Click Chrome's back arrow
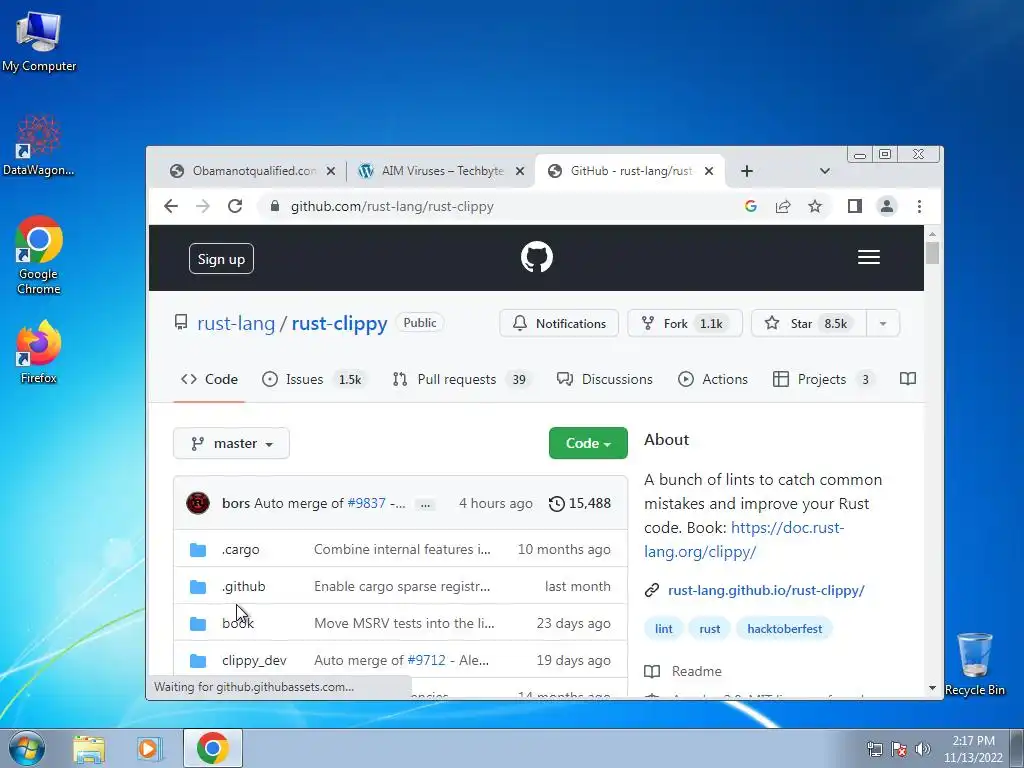The width and height of the screenshot is (1024, 768). pos(171,206)
